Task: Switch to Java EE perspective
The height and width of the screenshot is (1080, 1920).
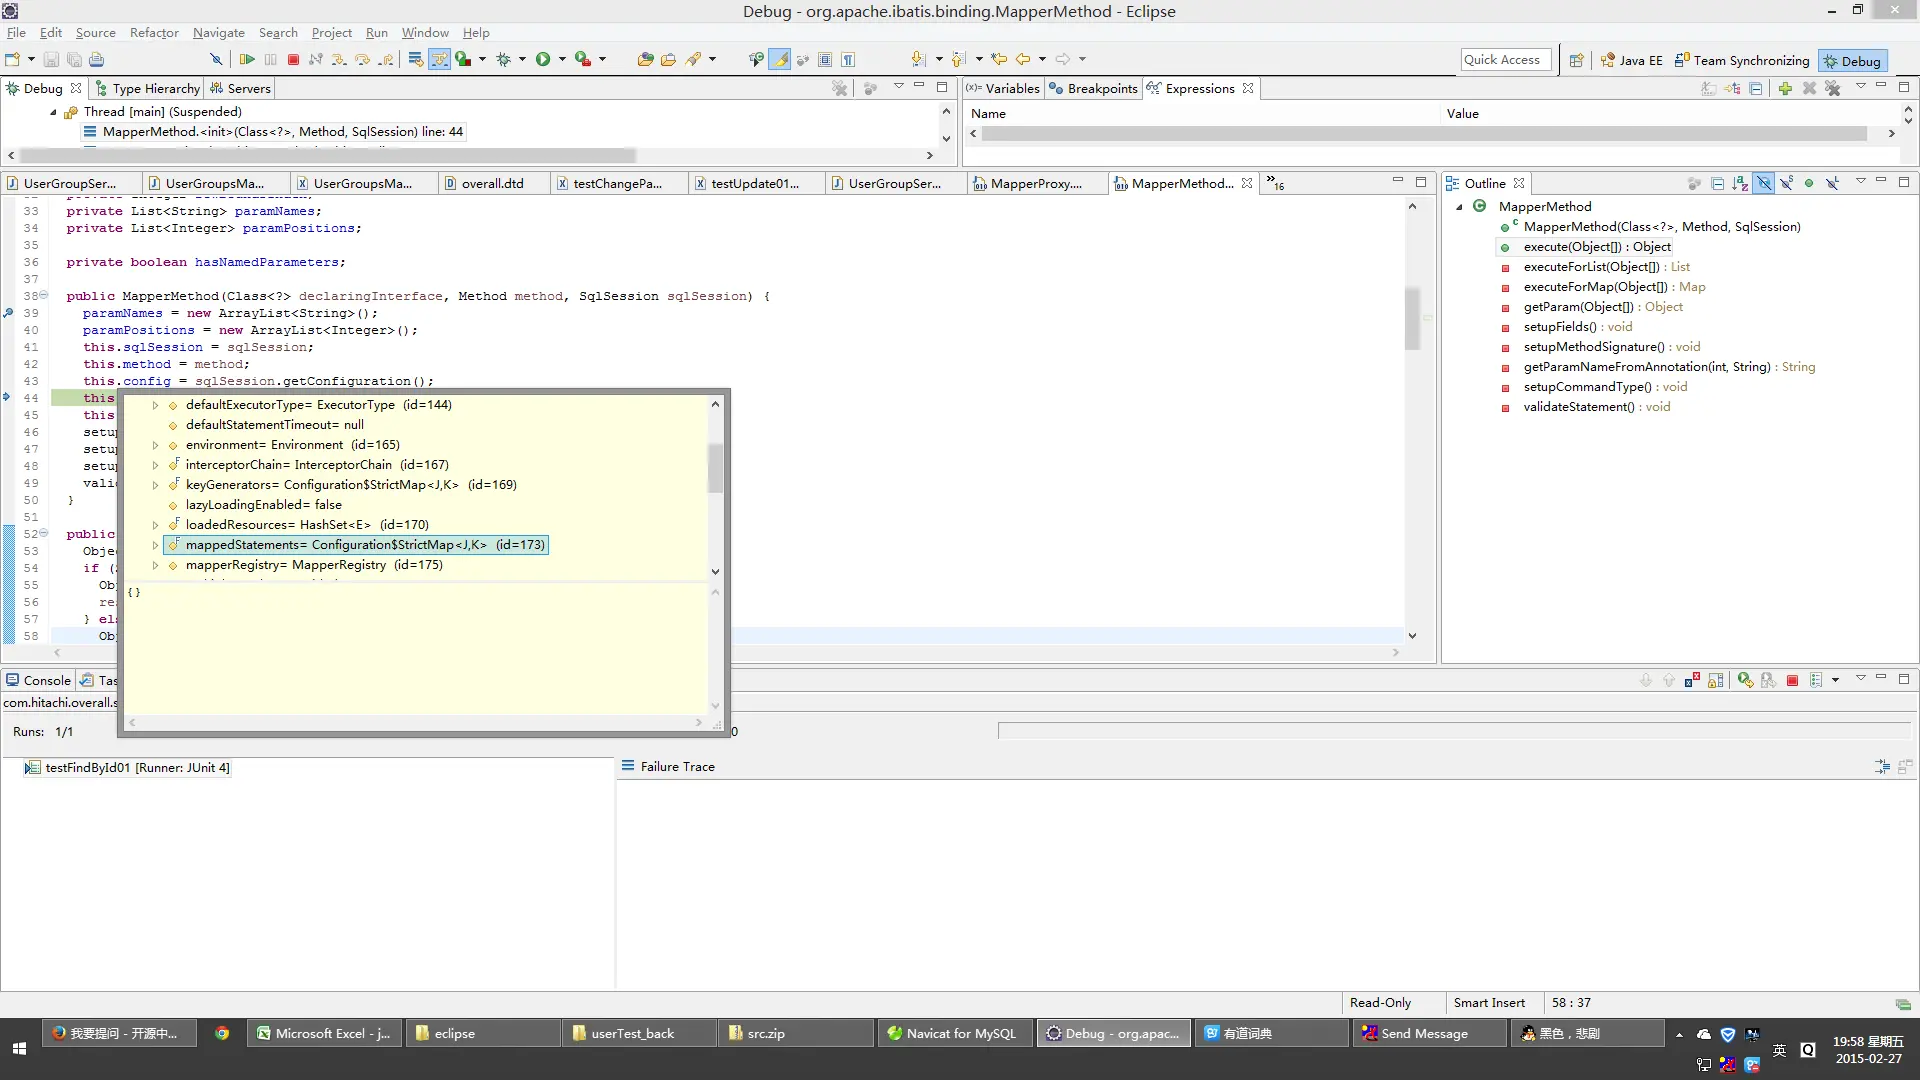Action: [1631, 61]
